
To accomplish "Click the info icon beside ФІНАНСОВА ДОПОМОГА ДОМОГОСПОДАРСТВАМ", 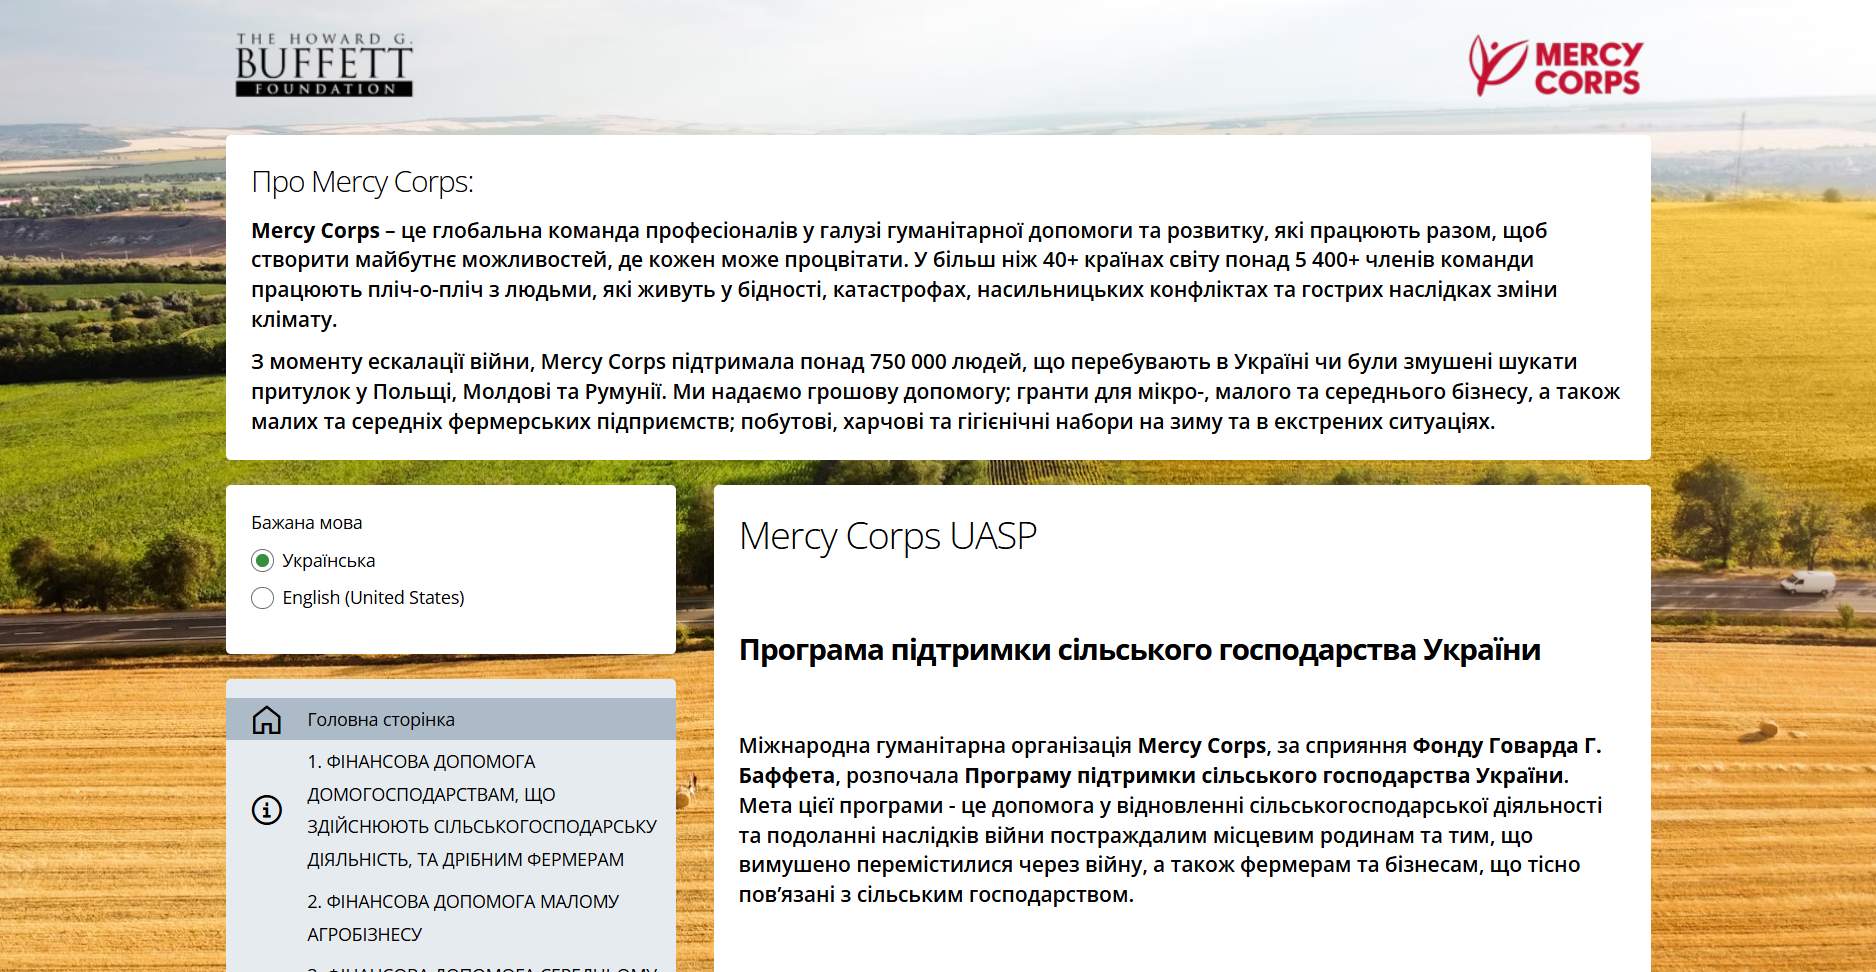I will pos(267,810).
